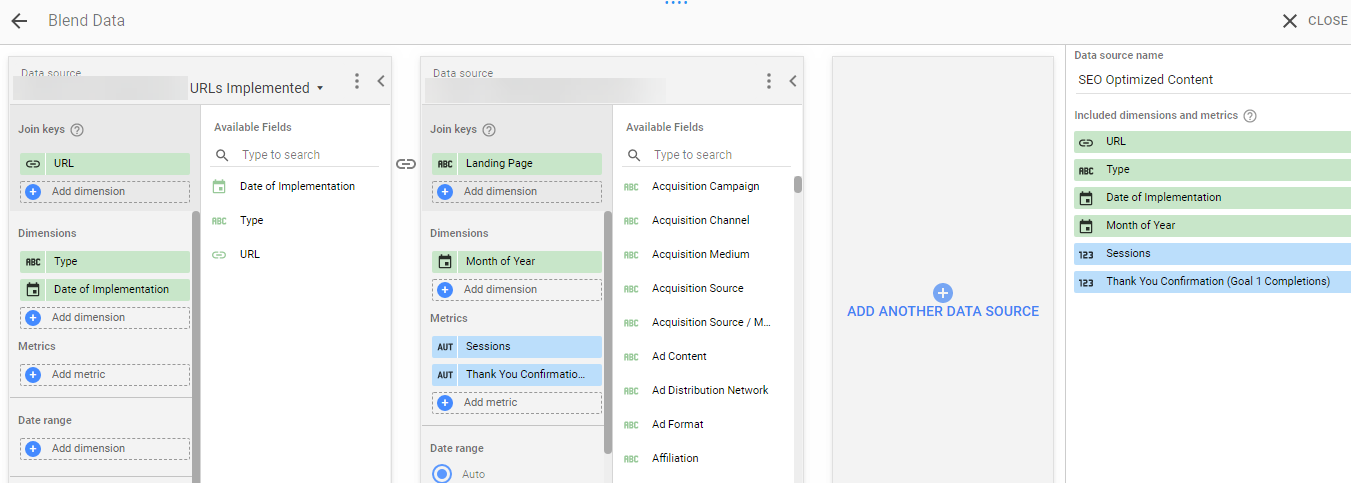Image resolution: width=1351 pixels, height=483 pixels.
Task: Open three-dot menu of second data source
Action: pos(769,81)
